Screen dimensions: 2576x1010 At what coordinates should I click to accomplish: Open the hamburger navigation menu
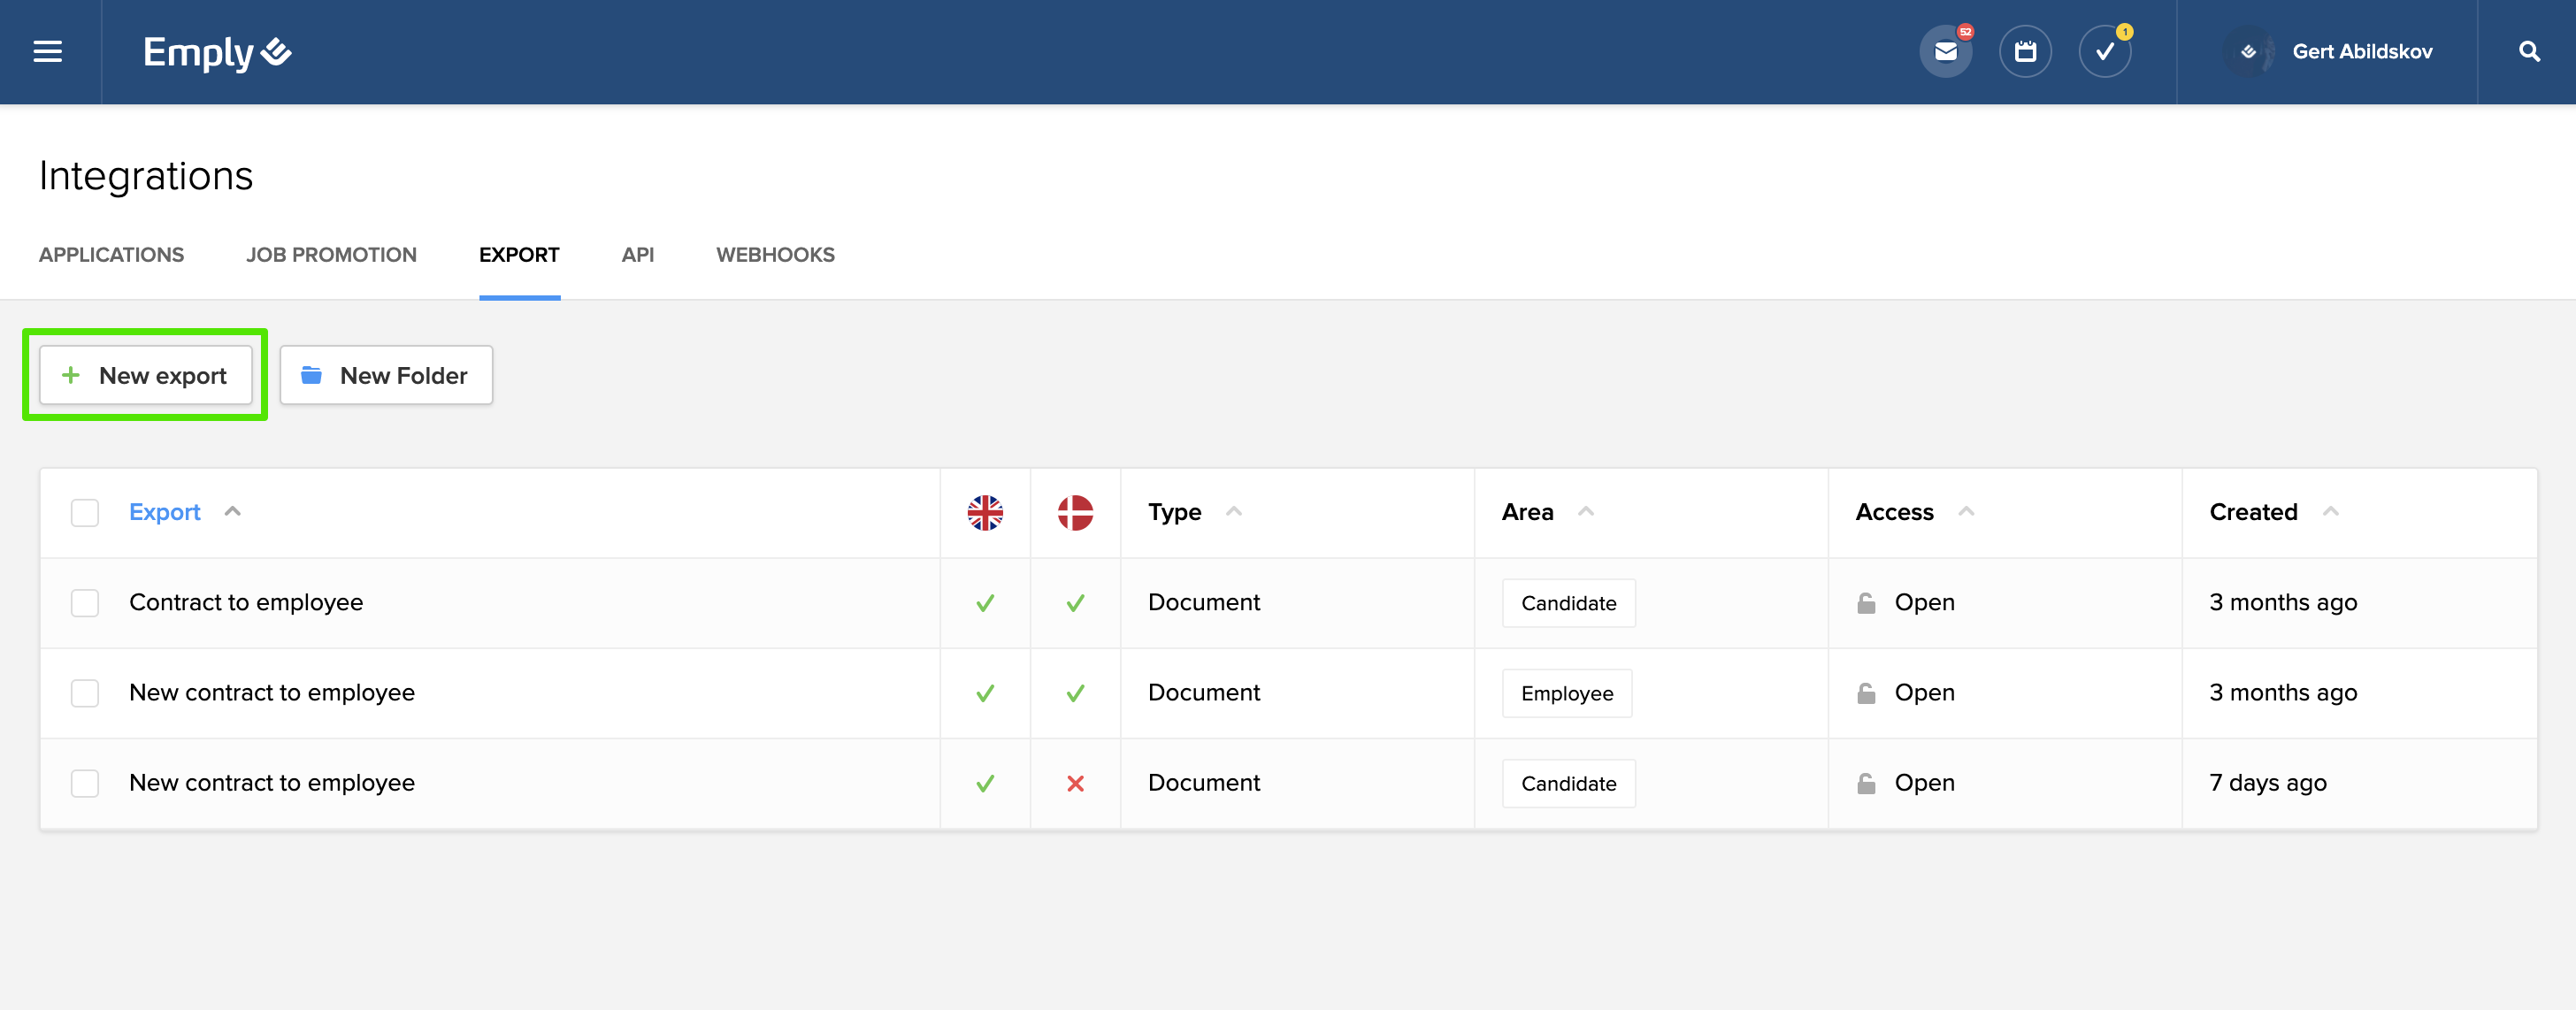[x=46, y=51]
